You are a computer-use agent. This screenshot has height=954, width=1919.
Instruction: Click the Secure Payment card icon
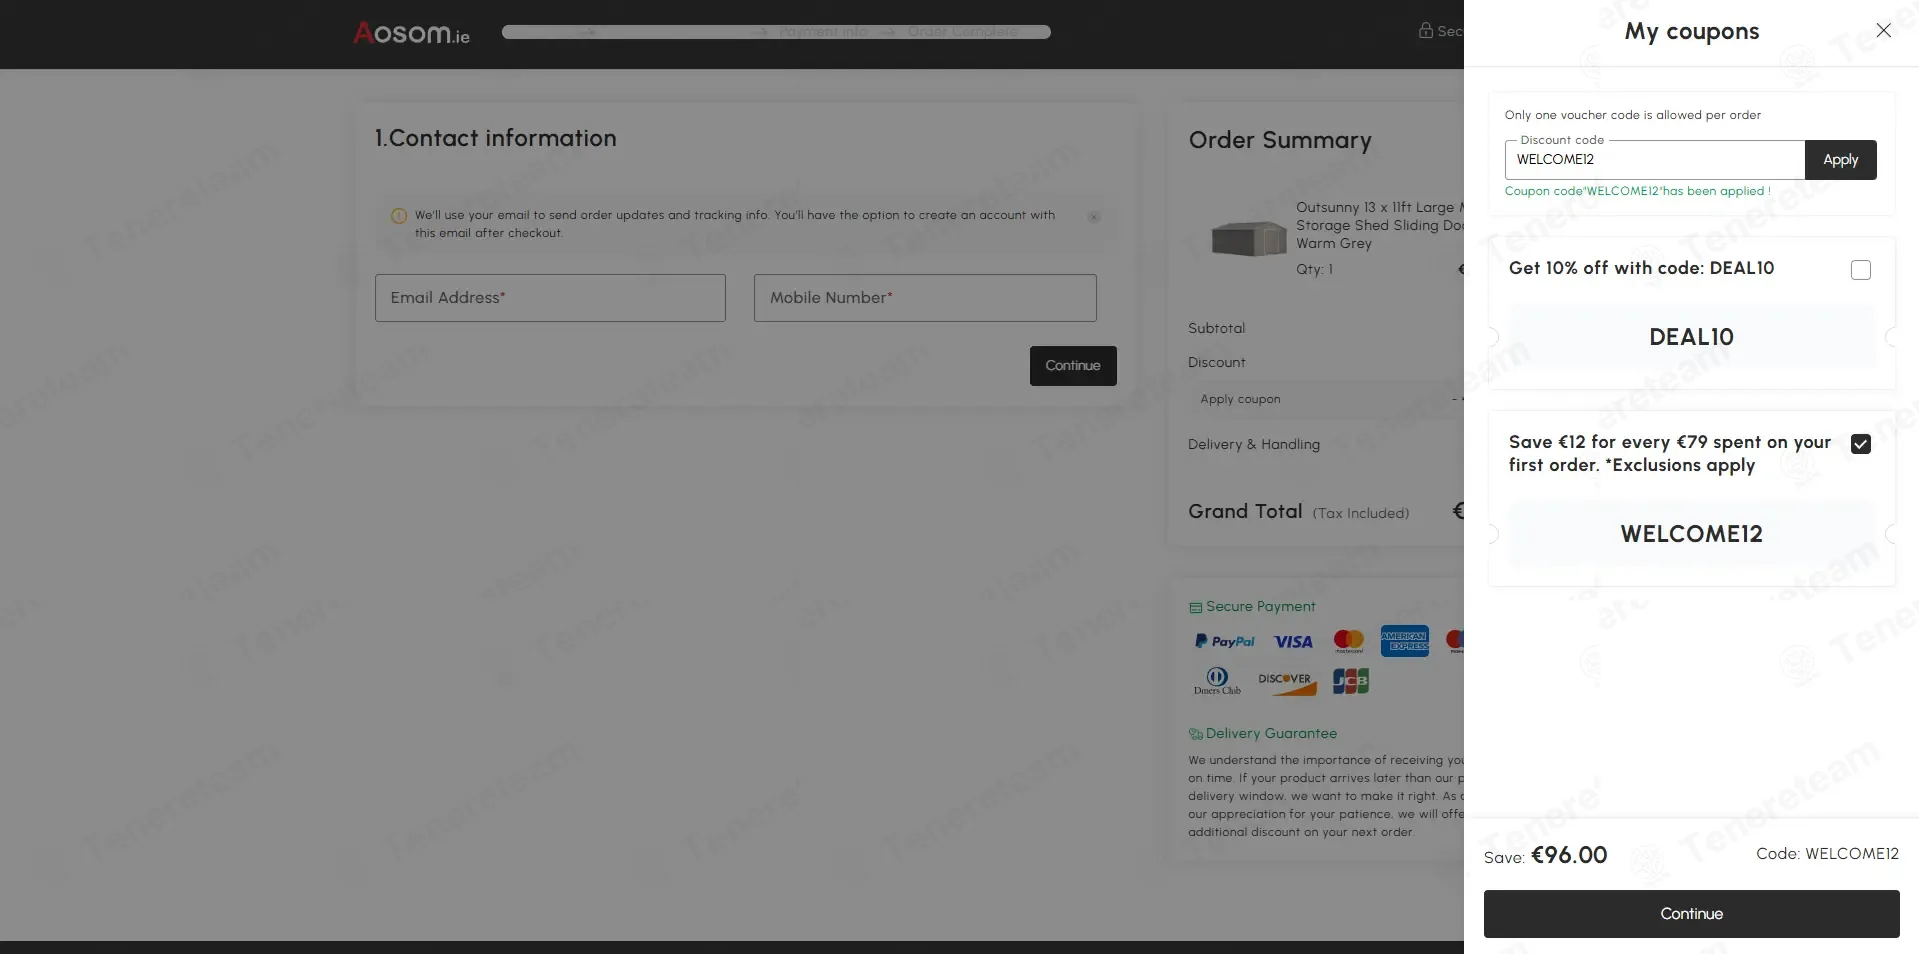click(x=1195, y=607)
